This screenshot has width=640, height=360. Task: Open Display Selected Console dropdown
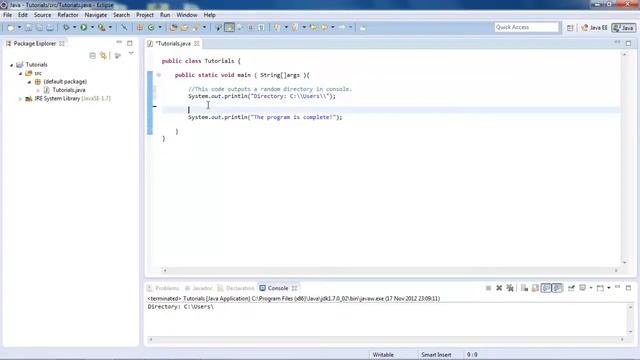pyautogui.click(x=591, y=288)
